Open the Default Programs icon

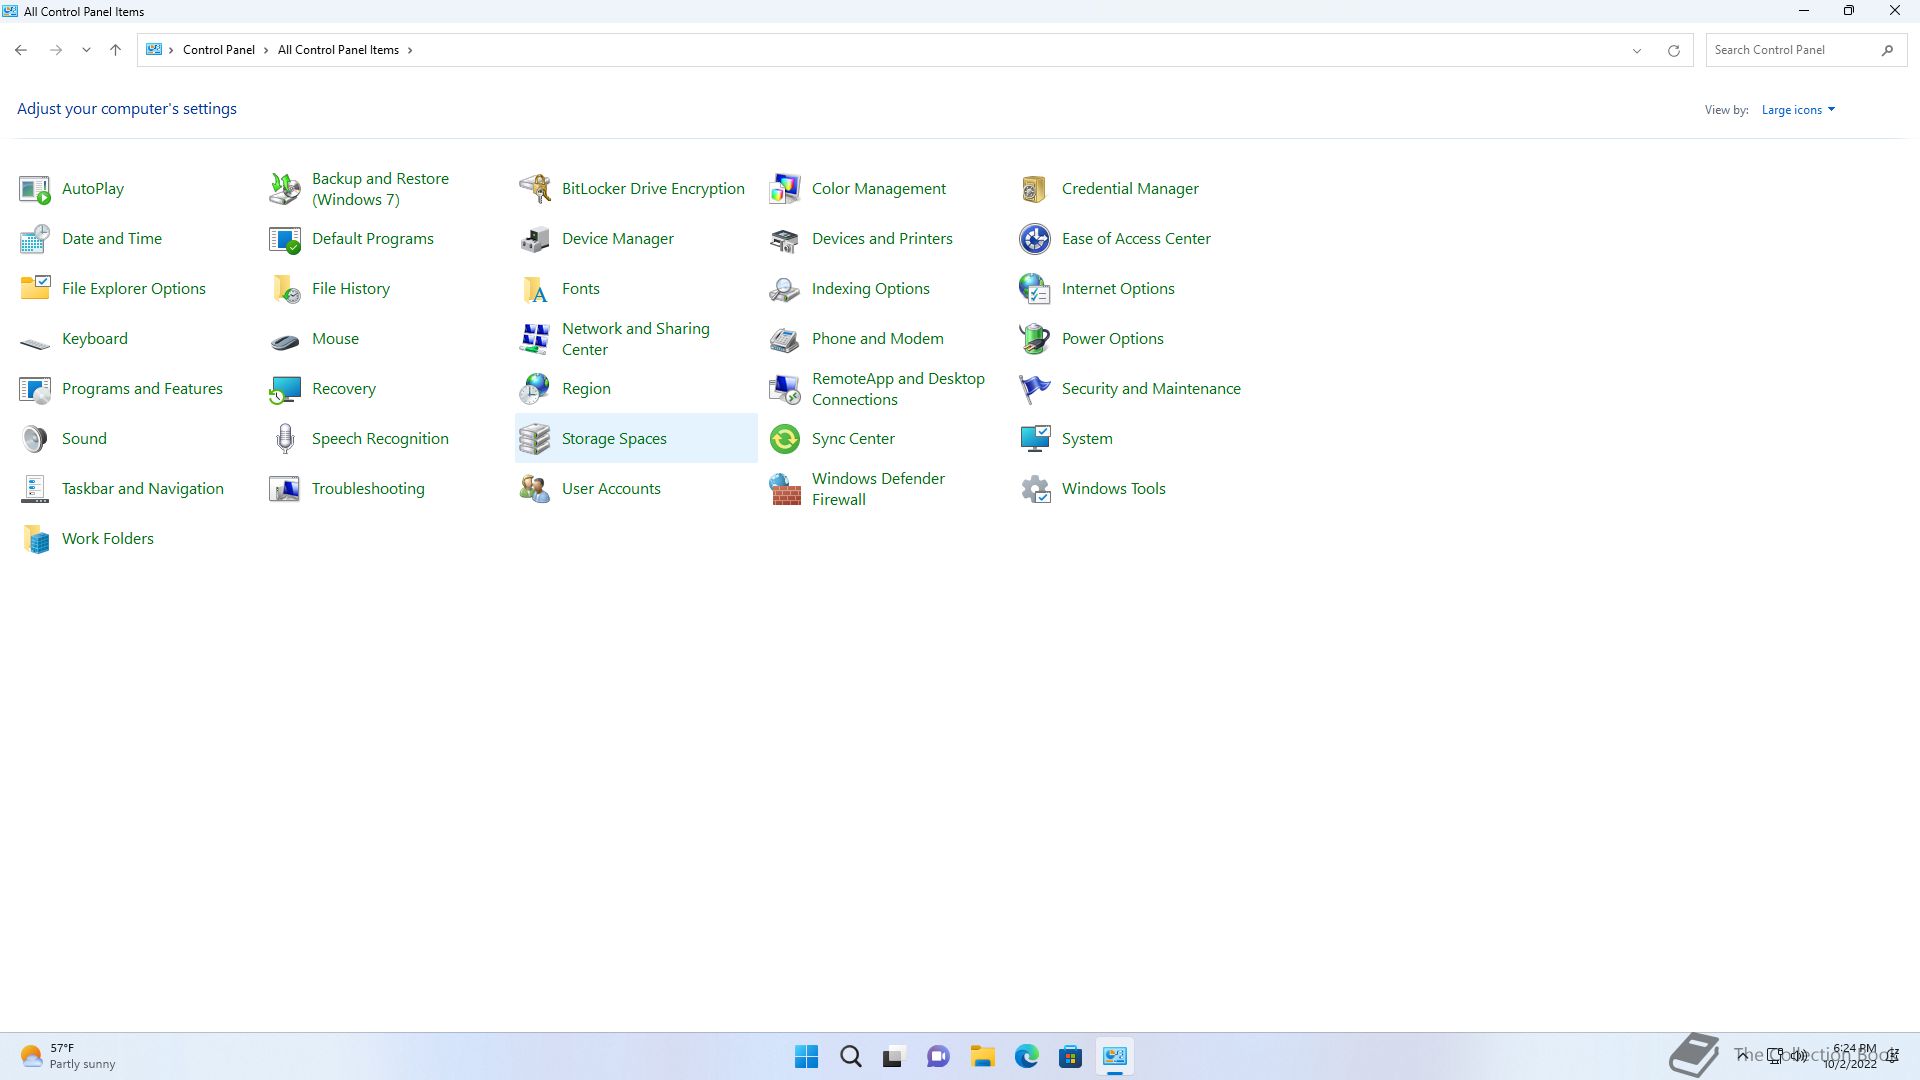[285, 239]
